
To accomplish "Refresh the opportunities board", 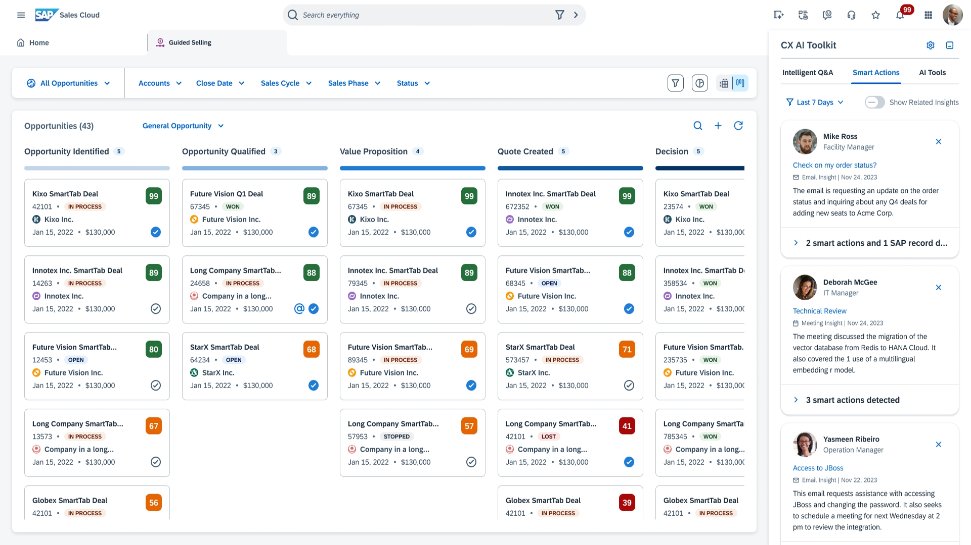I will click(738, 126).
